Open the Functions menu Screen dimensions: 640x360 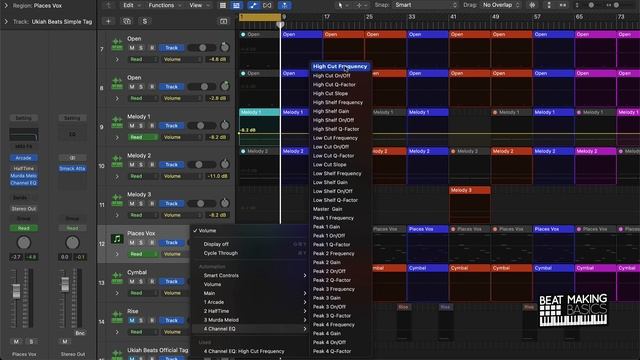click(164, 5)
